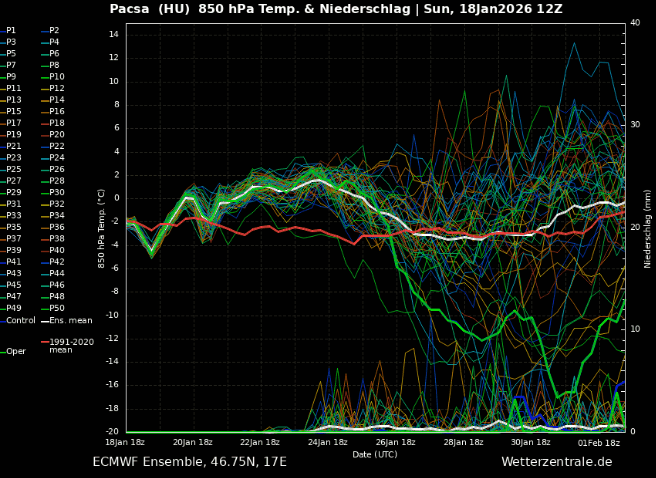Click the 01Feb 18z date axis label

599,442
